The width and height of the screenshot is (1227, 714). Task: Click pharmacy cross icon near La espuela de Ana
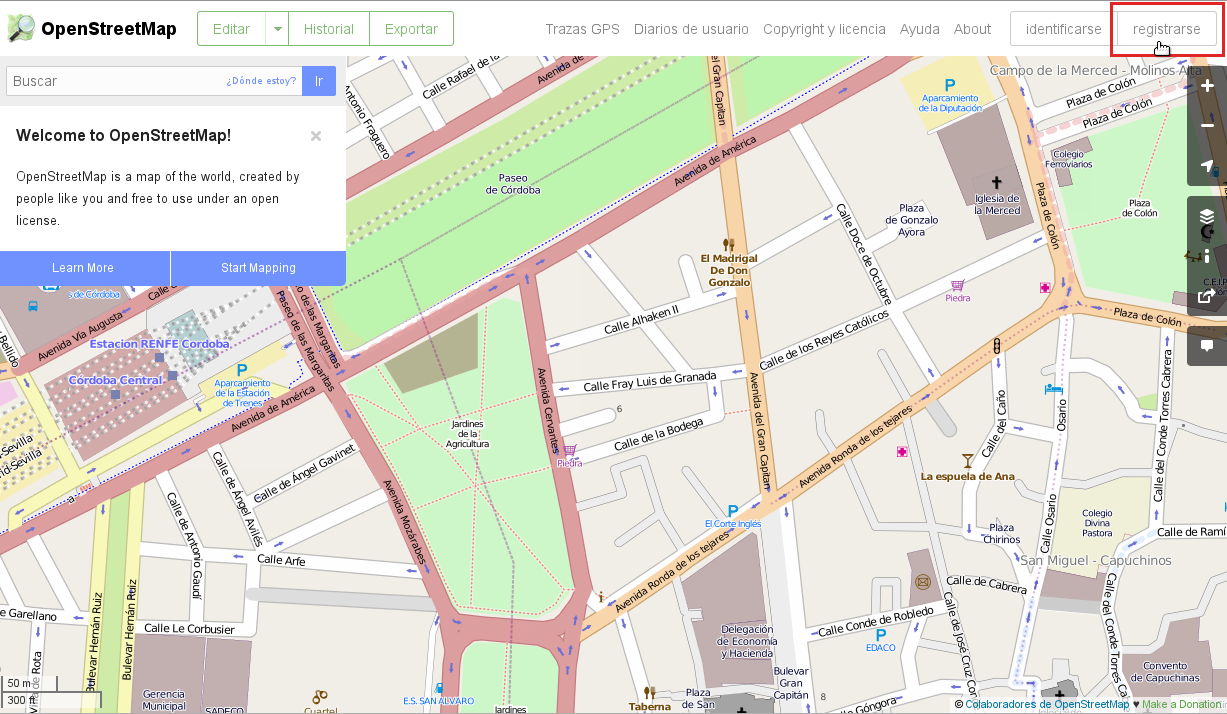902,452
